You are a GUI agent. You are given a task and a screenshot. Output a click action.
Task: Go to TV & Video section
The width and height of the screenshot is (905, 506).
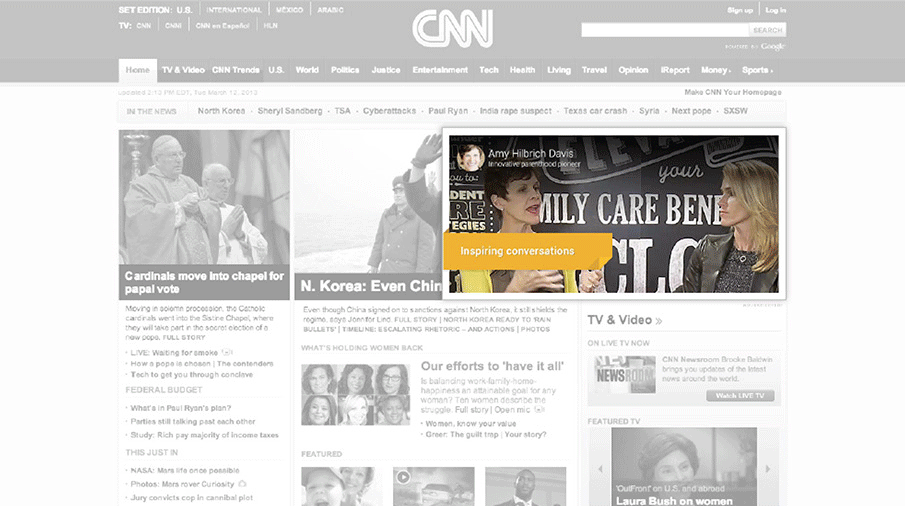(x=183, y=70)
